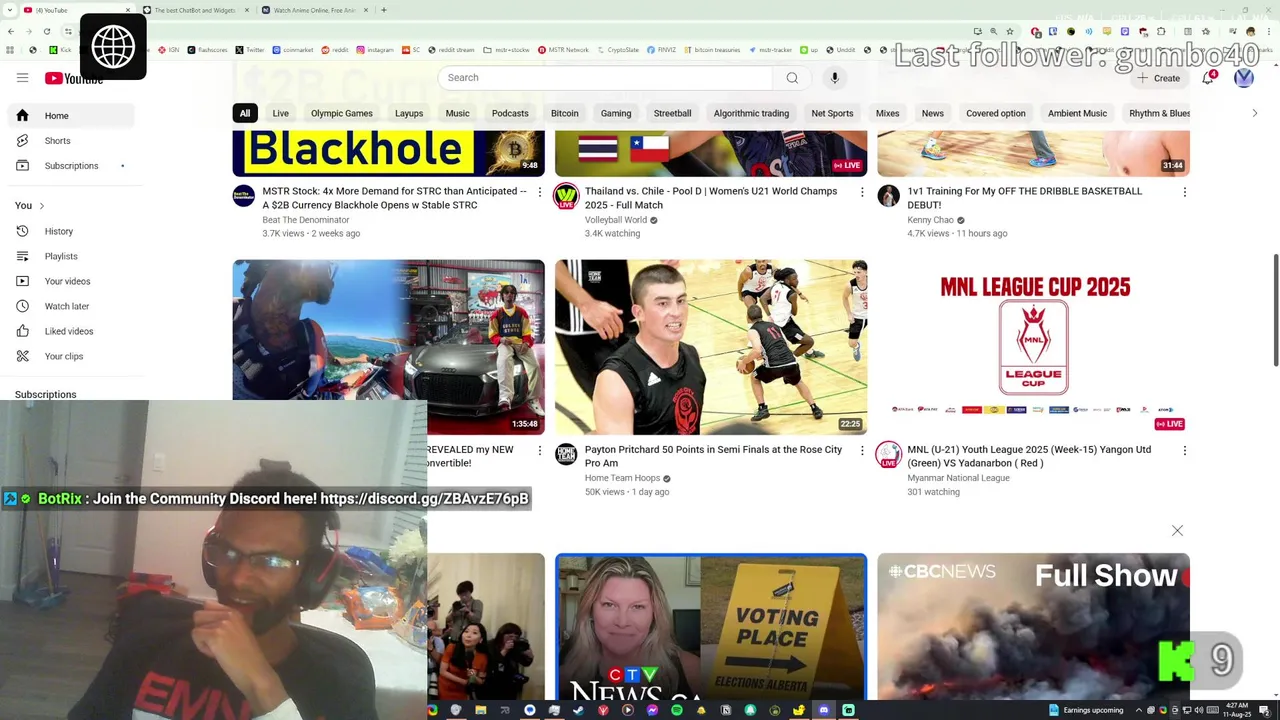Open Volleyball World channel avatar
Image resolution: width=1280 pixels, height=720 pixels.
point(566,196)
